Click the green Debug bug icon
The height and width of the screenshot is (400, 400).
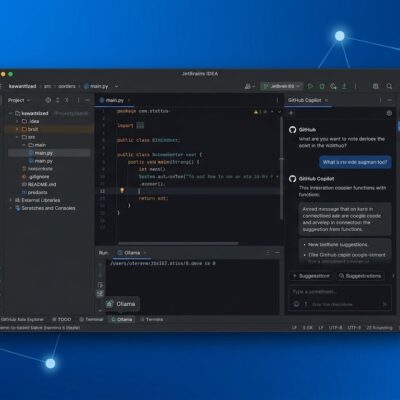322,86
